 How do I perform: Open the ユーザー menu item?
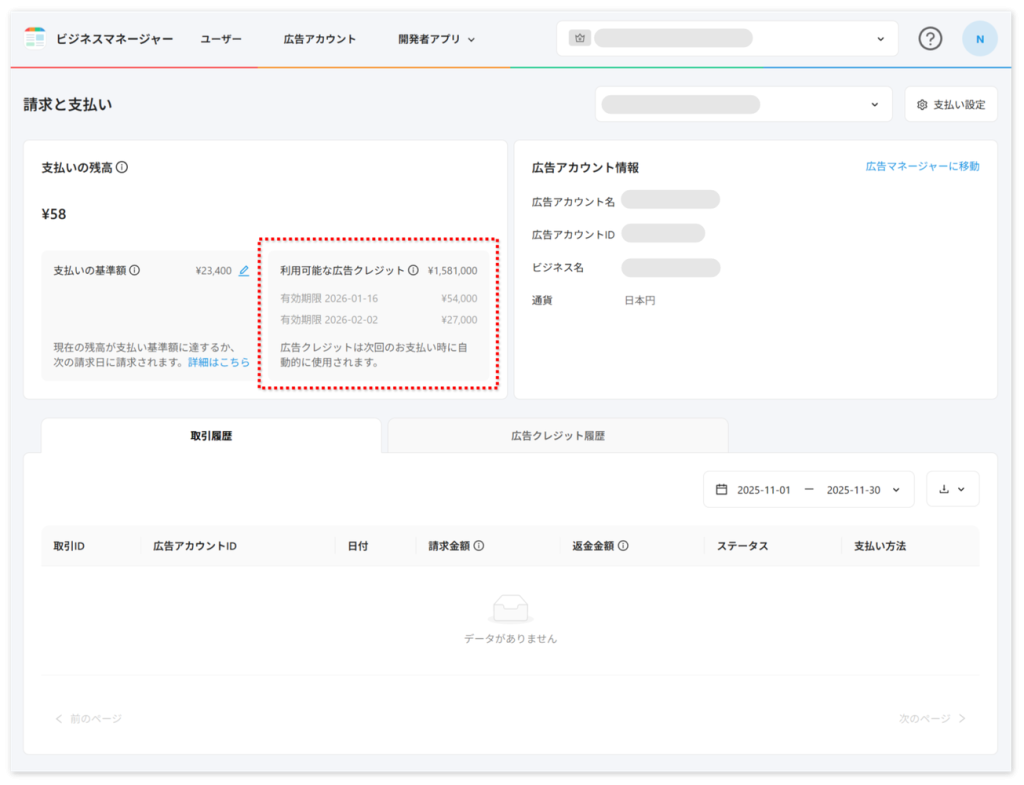pos(221,39)
